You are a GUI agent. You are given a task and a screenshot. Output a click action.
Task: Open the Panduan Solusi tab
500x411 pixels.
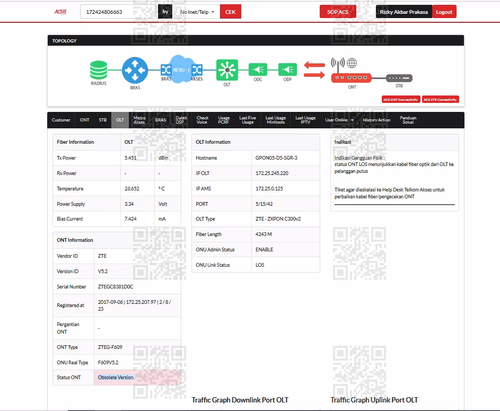(408, 120)
